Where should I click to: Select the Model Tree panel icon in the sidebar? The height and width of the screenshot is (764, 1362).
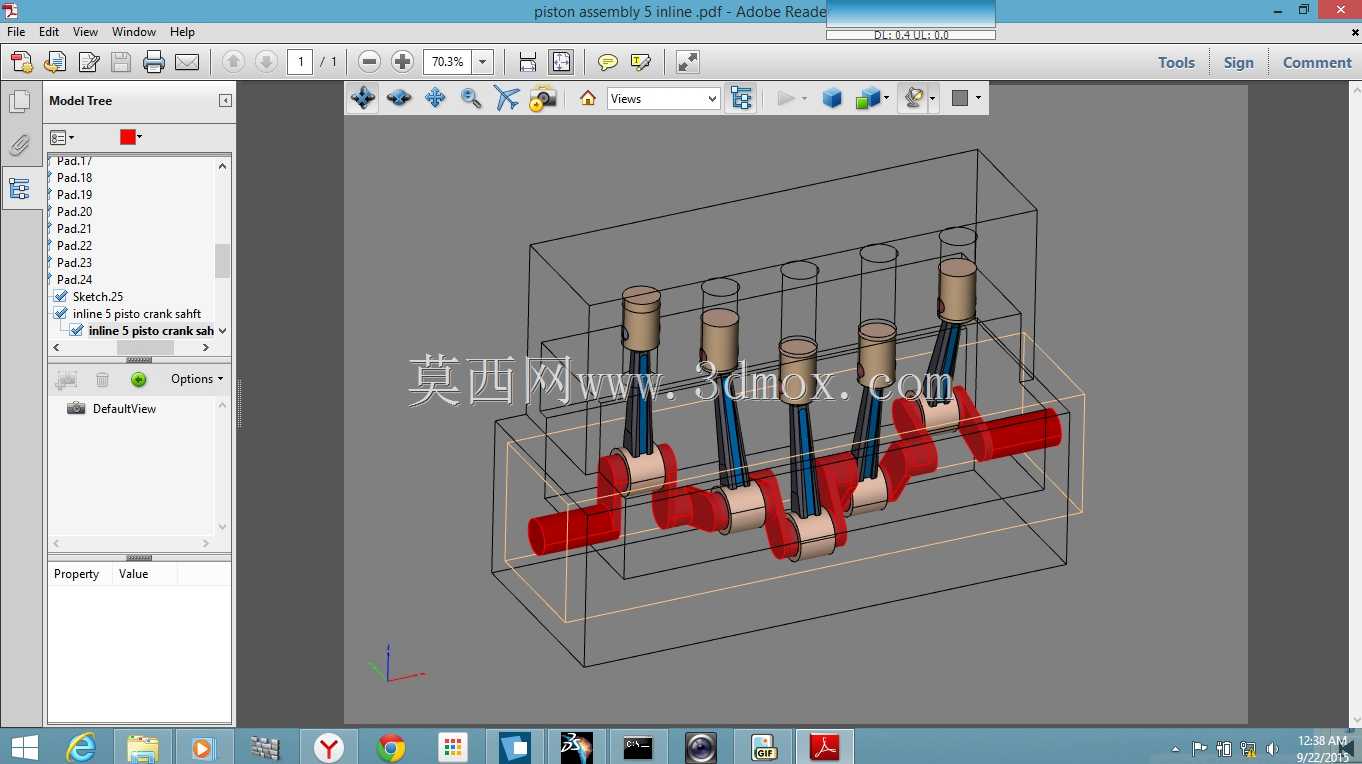(x=20, y=188)
